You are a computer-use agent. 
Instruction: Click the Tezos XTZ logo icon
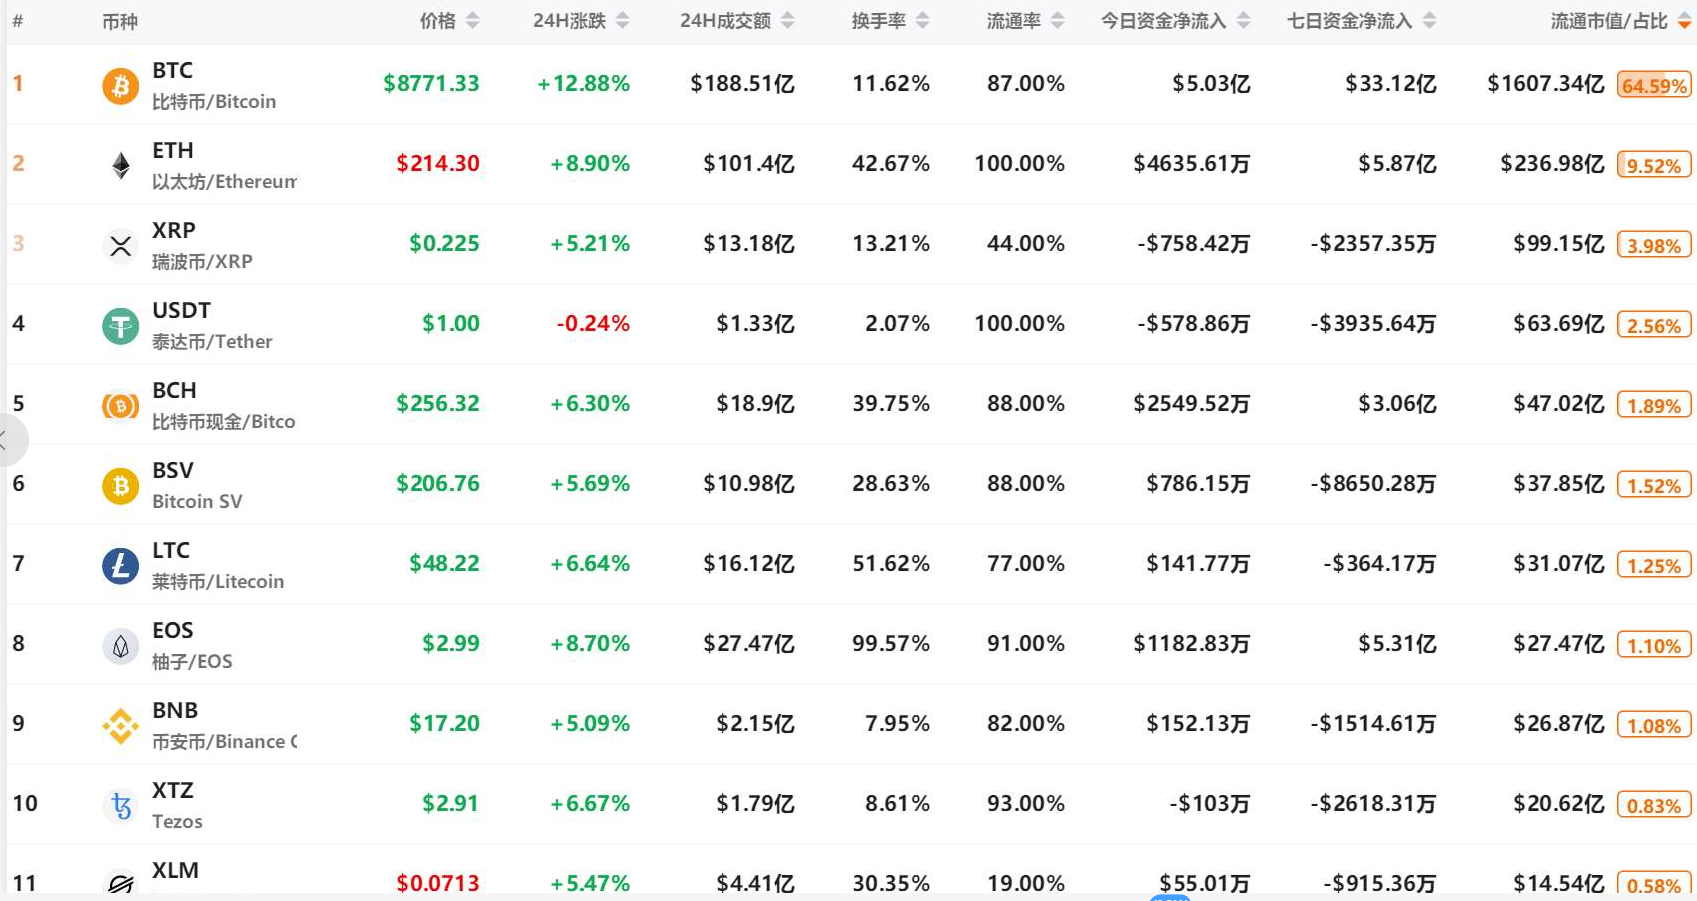121,806
